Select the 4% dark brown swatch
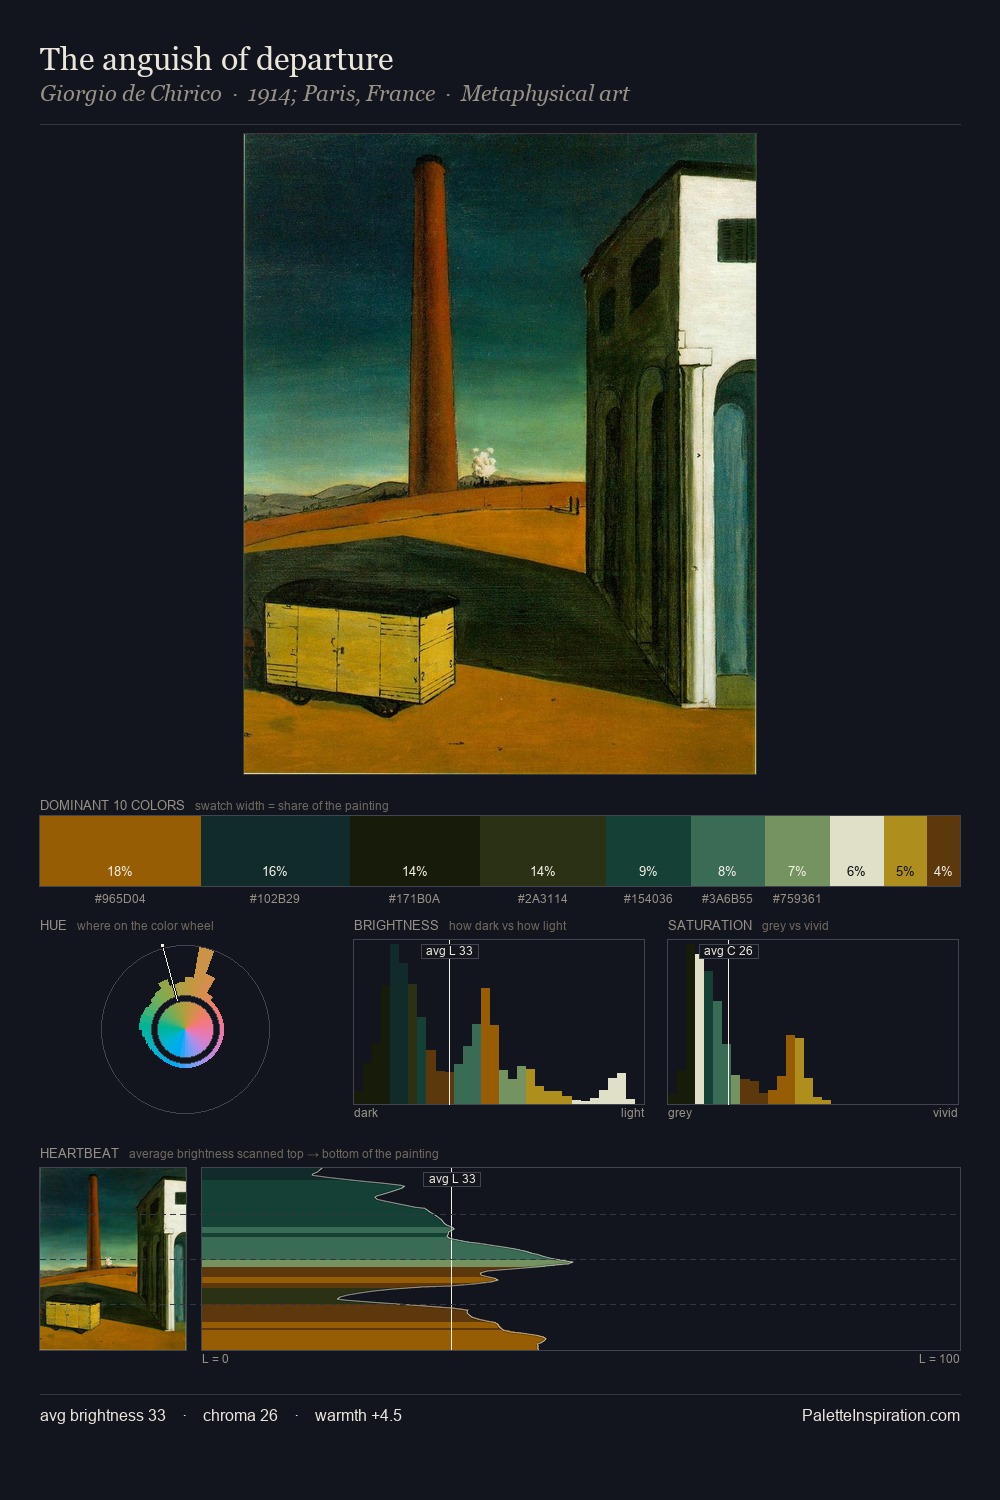 [943, 851]
